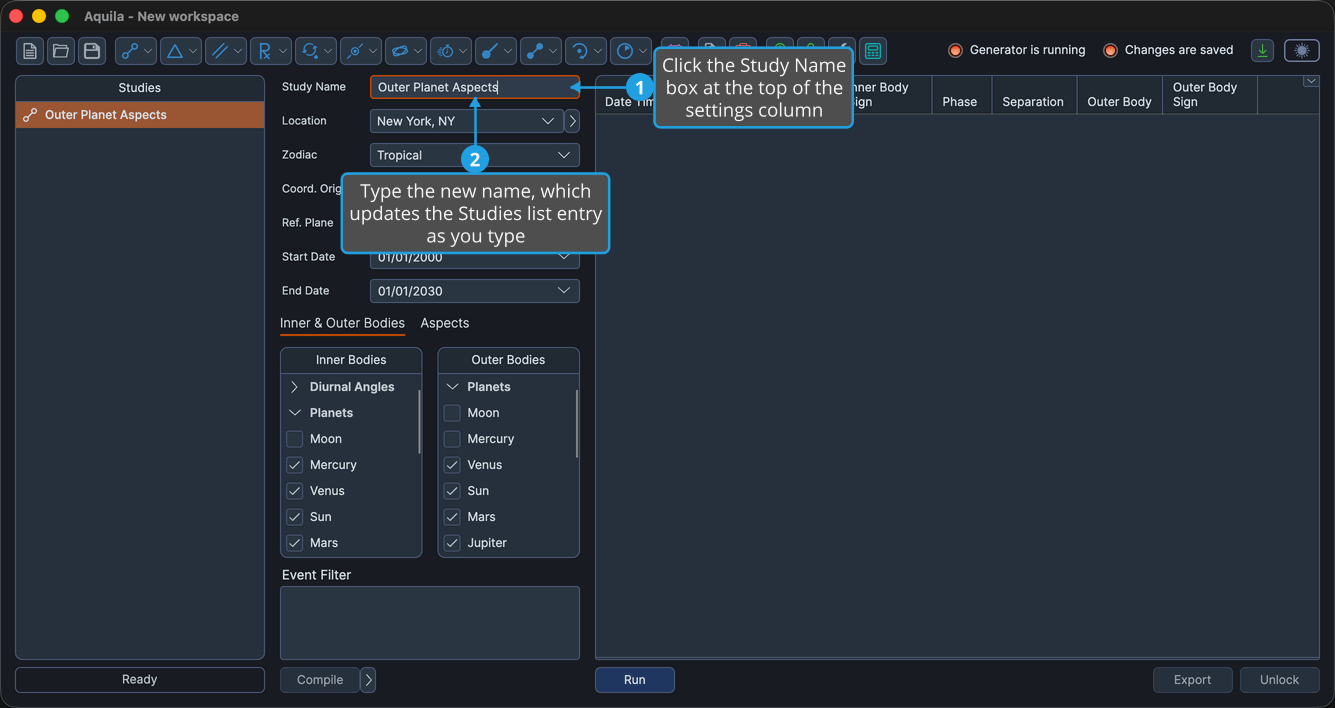Click the Outer Body Sign column header

pyautogui.click(x=1210, y=95)
